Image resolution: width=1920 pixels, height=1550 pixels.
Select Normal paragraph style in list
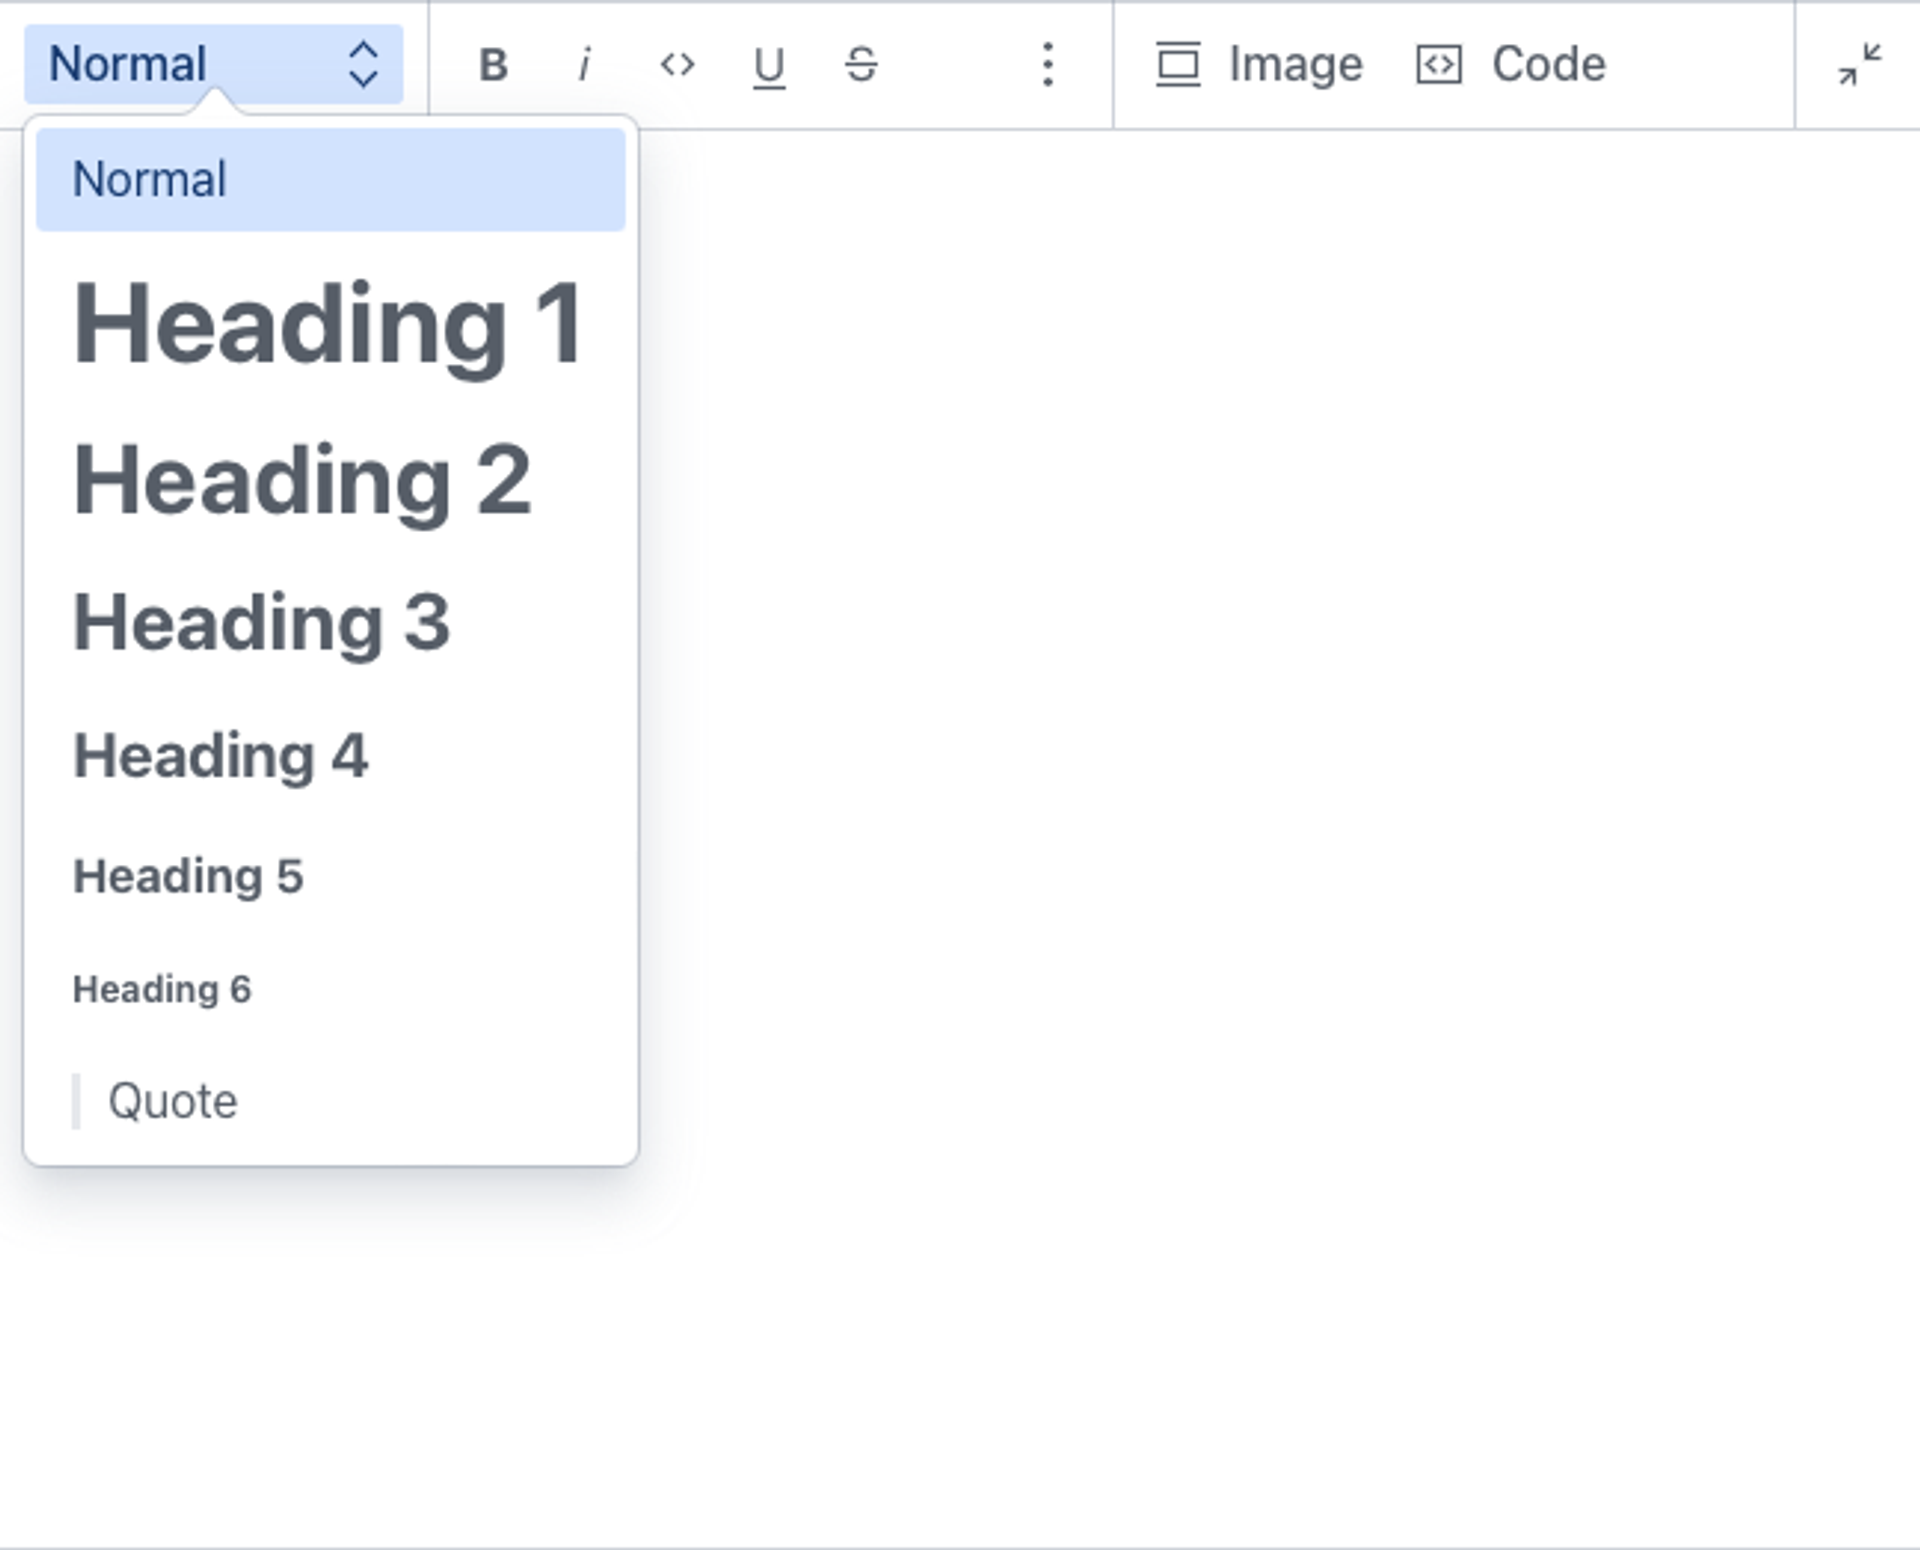pos(330,180)
